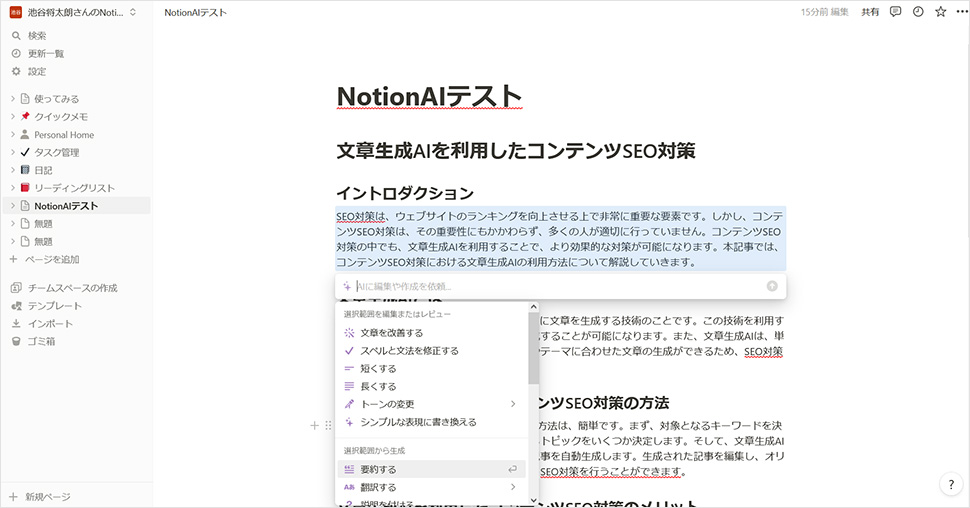Open the three-dot page menu
The image size is (970, 508).
pyautogui.click(x=961, y=12)
